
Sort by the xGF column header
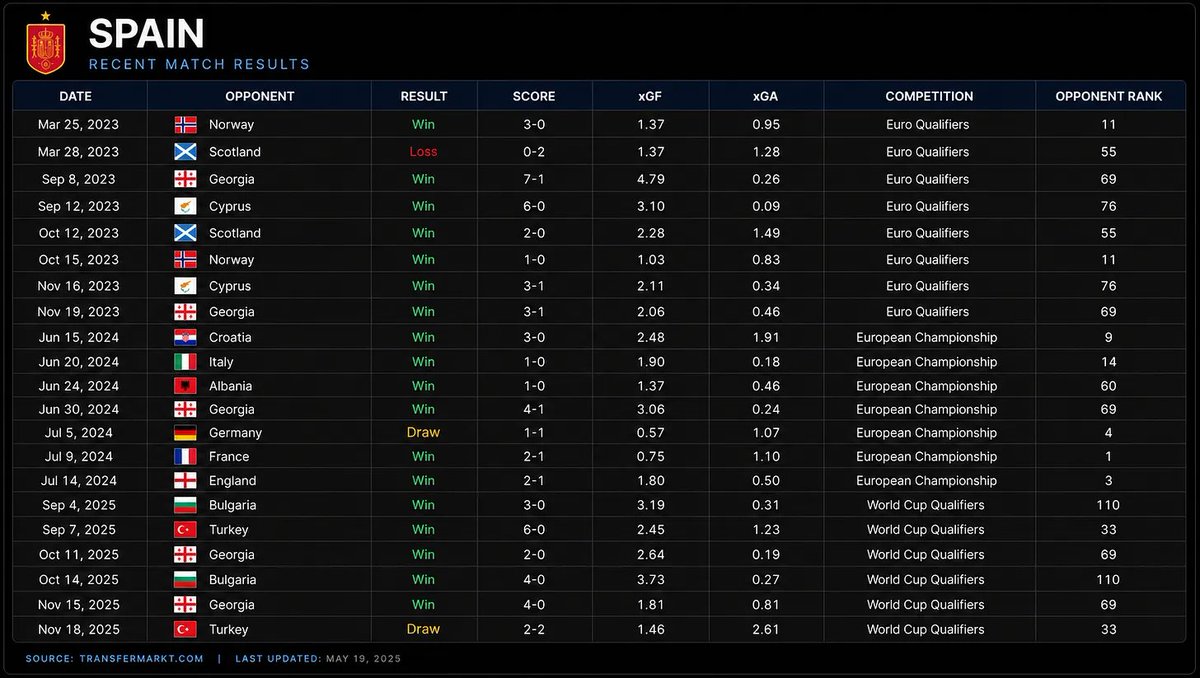click(x=650, y=97)
